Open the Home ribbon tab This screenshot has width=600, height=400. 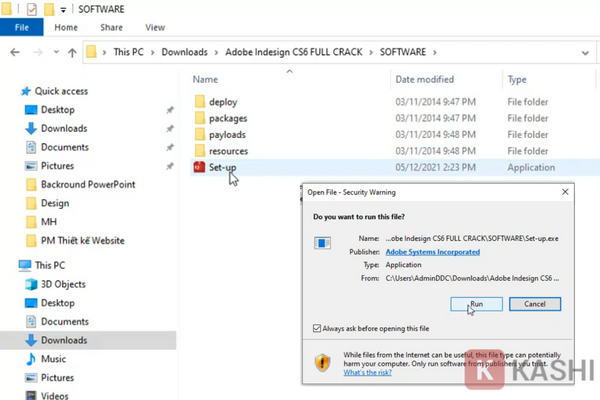coord(66,28)
